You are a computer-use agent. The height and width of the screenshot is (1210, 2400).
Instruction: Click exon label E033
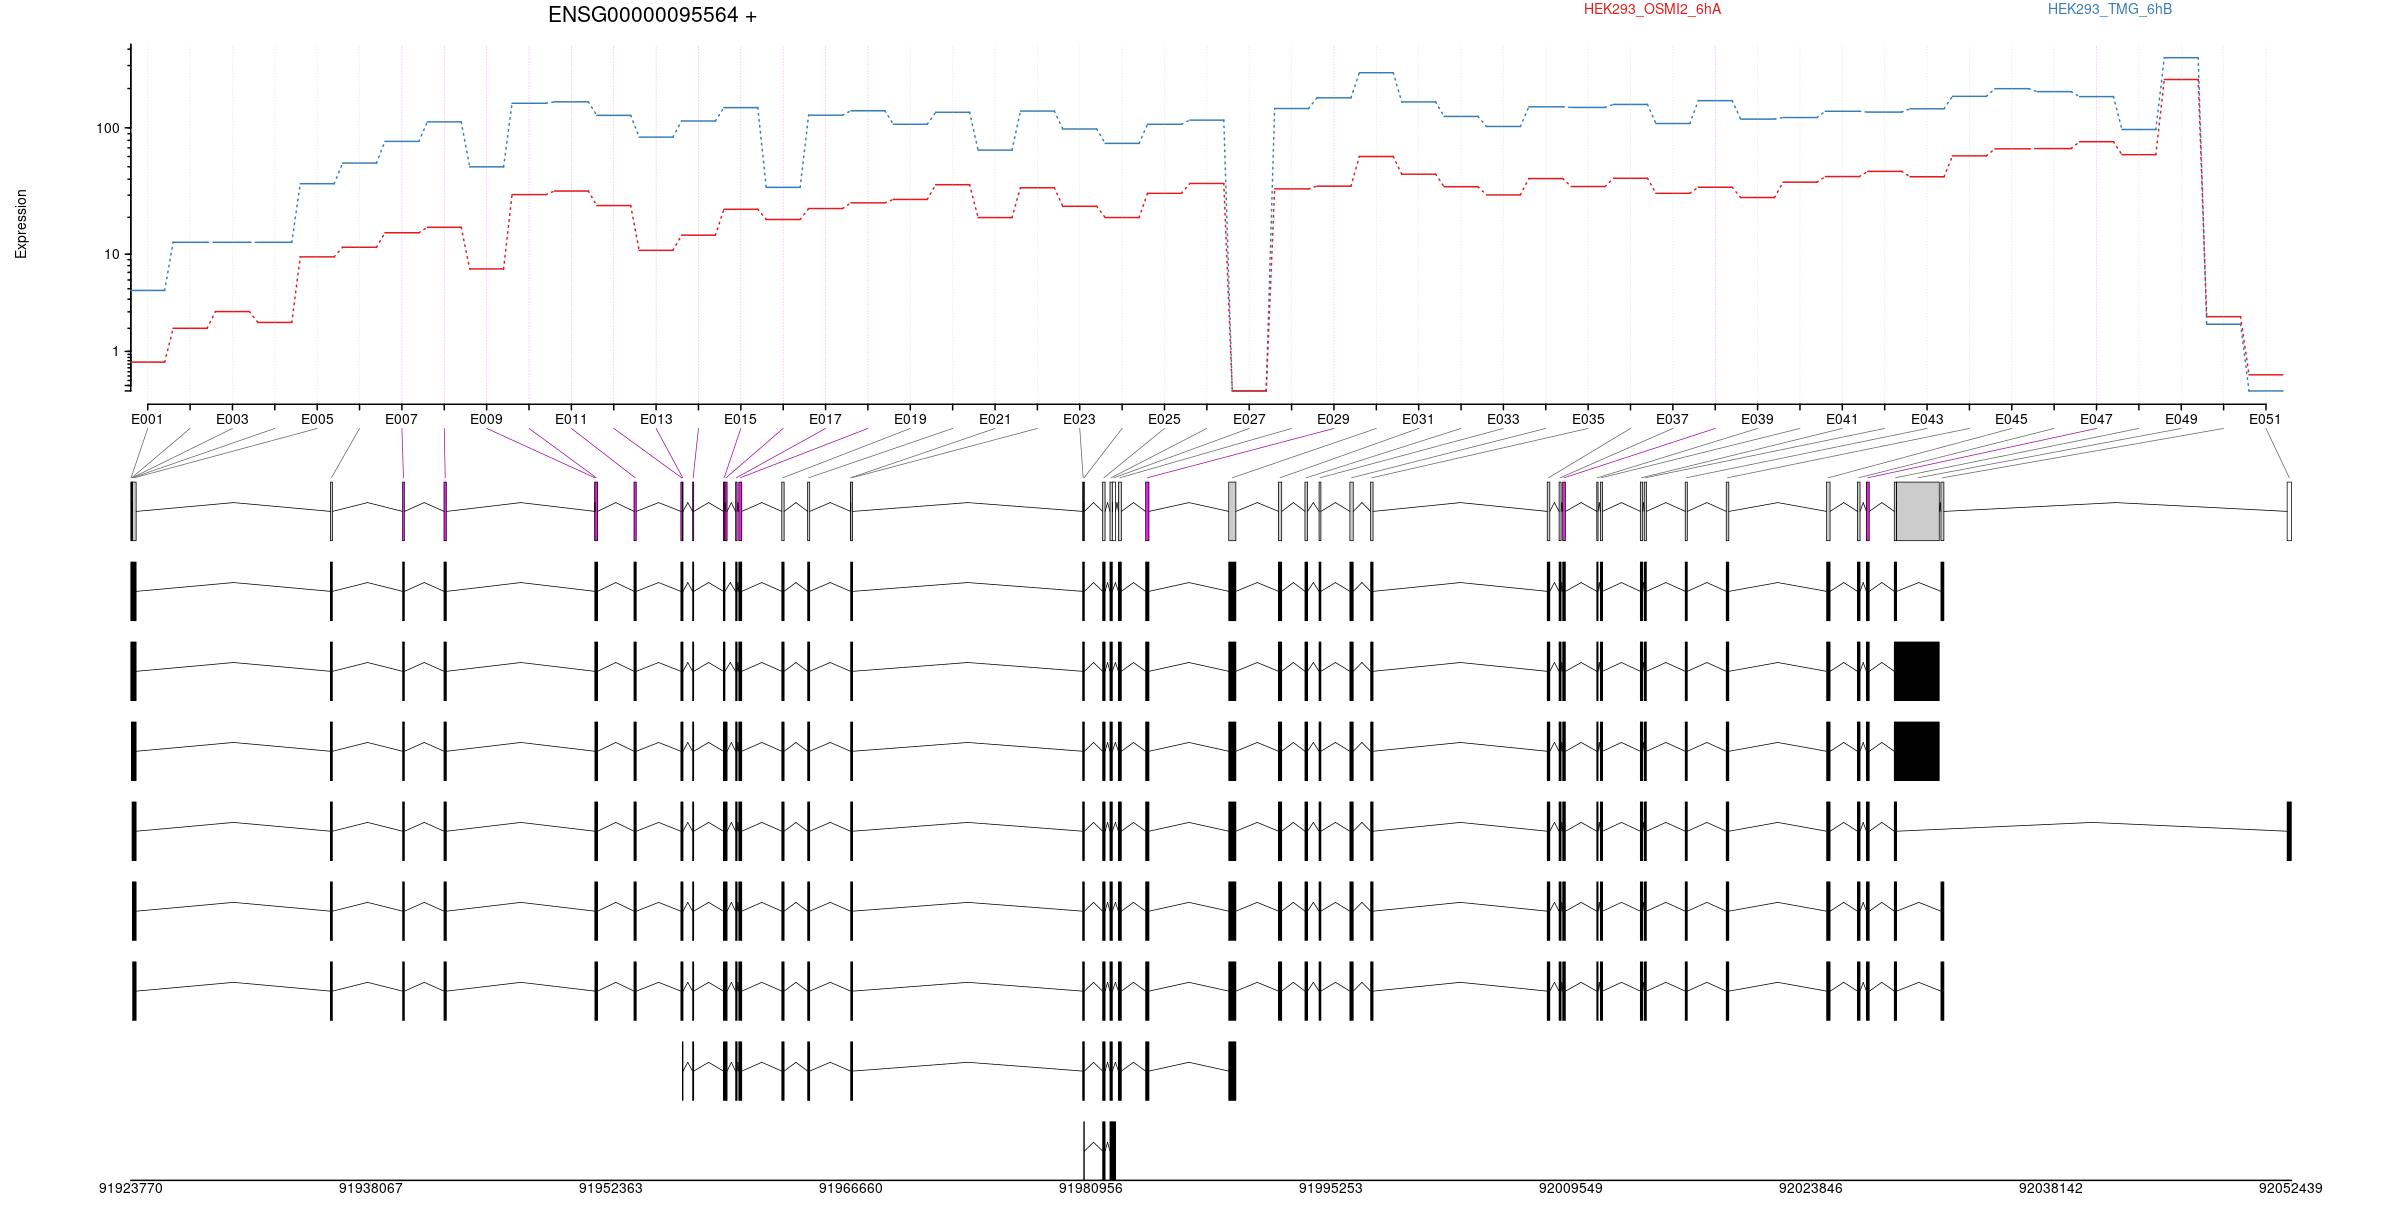(1503, 419)
